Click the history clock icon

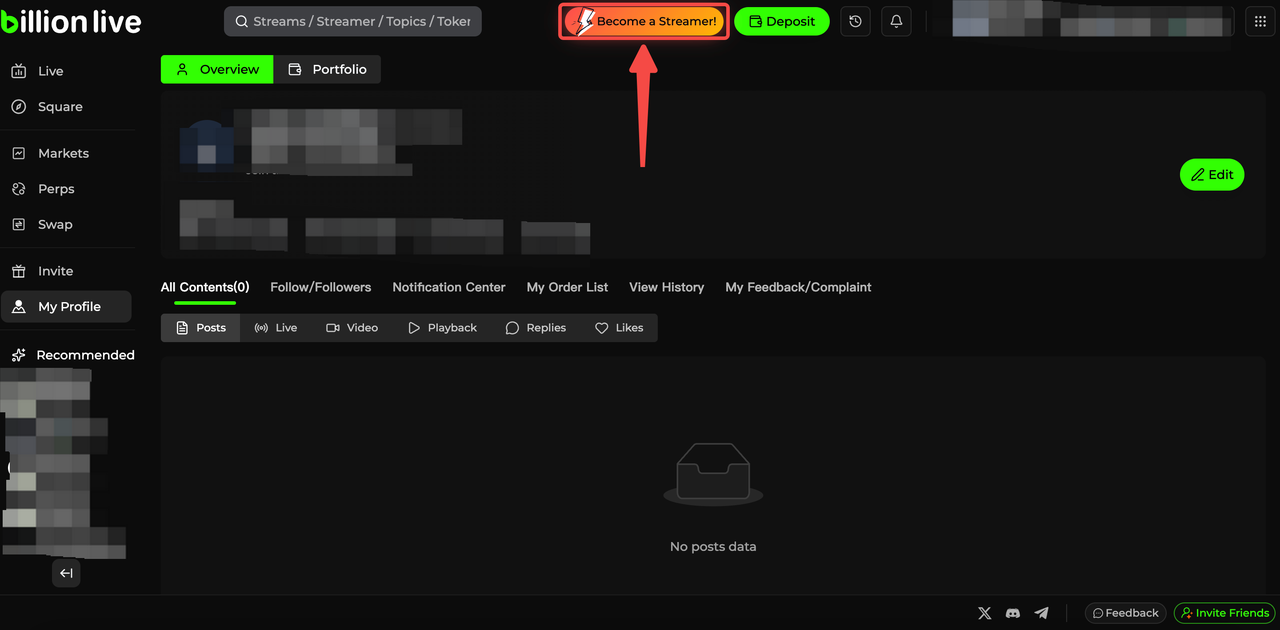[855, 21]
